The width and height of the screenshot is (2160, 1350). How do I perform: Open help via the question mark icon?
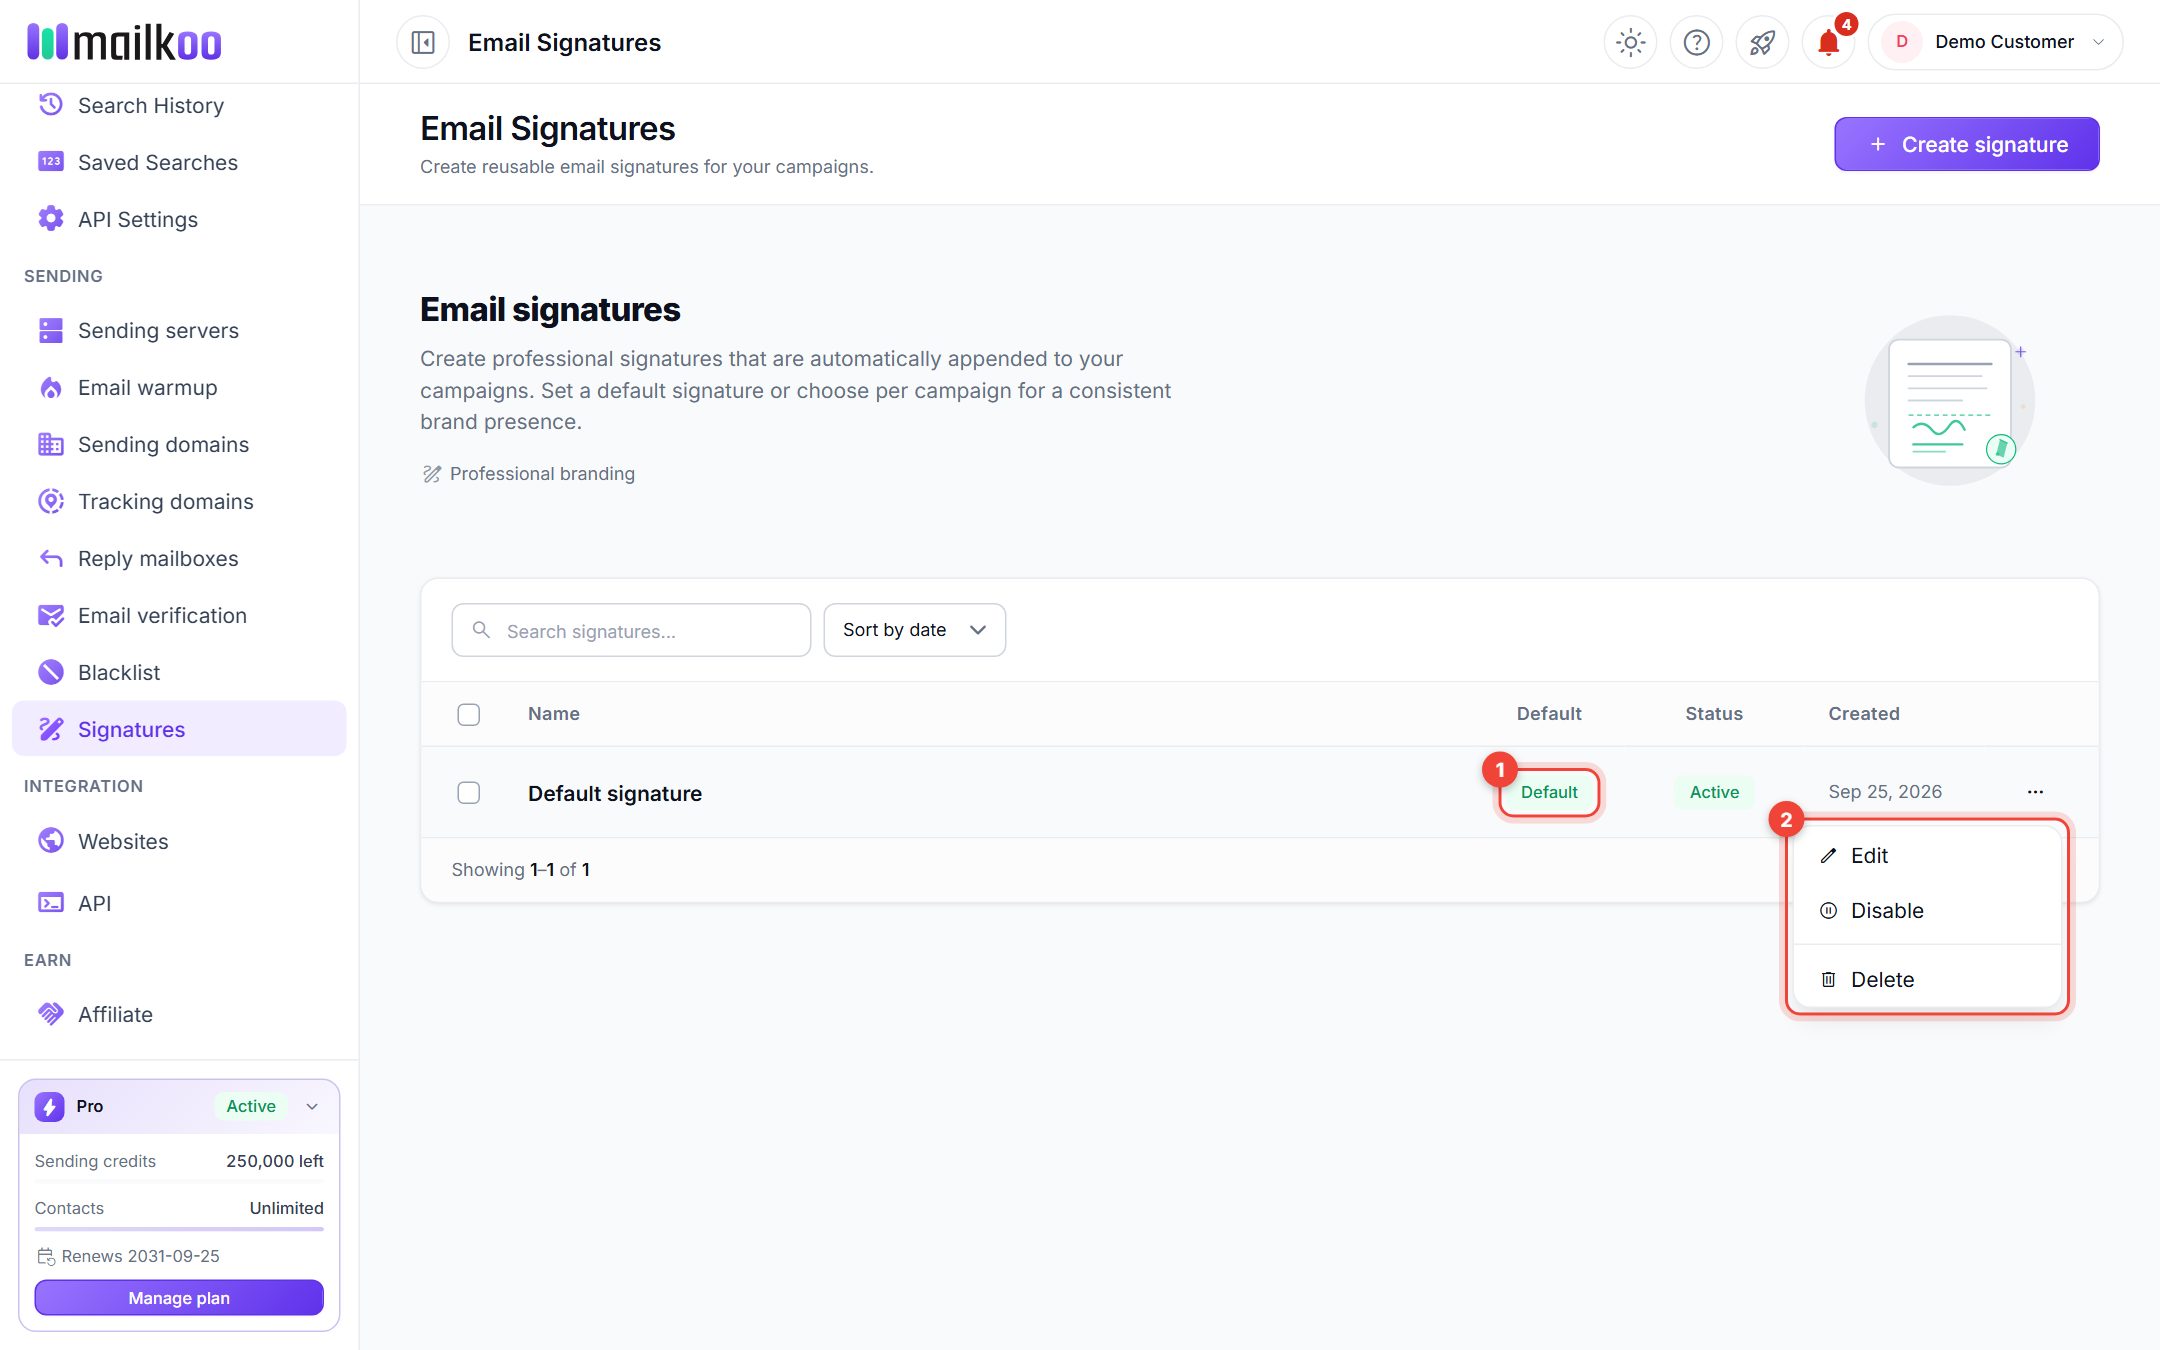[1696, 42]
